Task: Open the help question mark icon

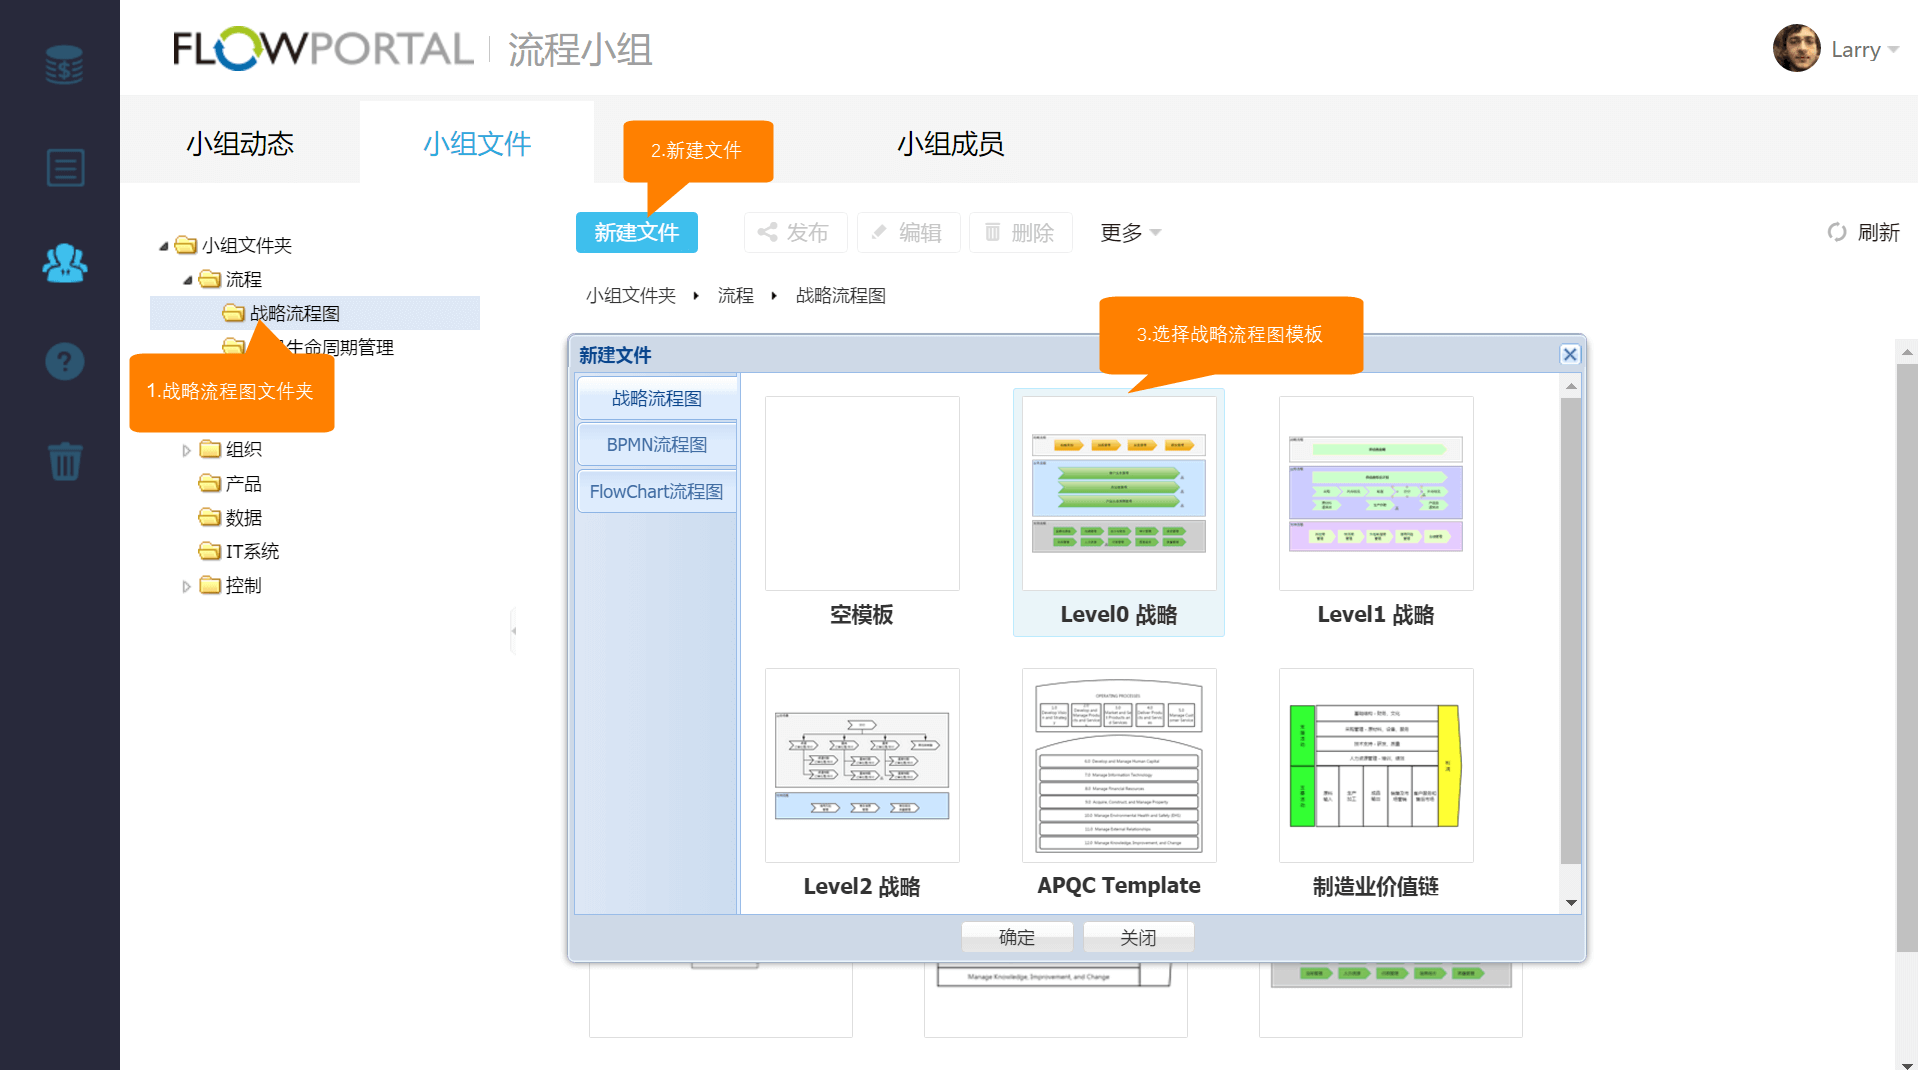Action: click(65, 361)
